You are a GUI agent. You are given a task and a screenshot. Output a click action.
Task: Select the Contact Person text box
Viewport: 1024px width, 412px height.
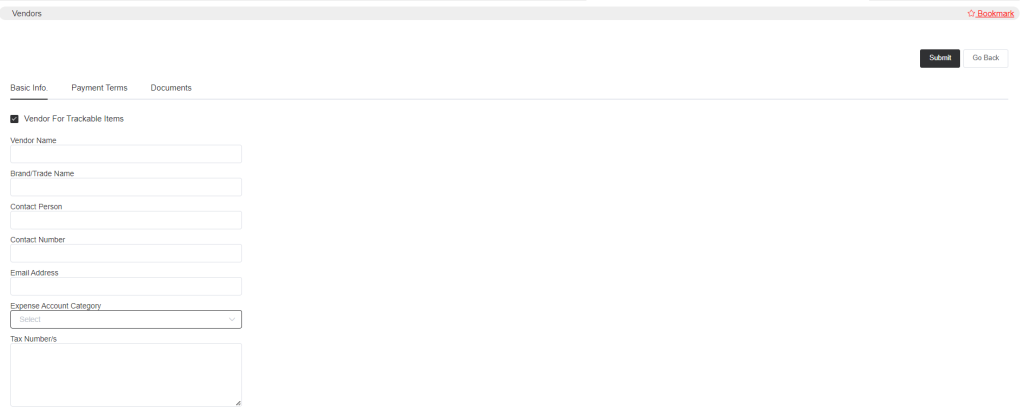click(126, 220)
